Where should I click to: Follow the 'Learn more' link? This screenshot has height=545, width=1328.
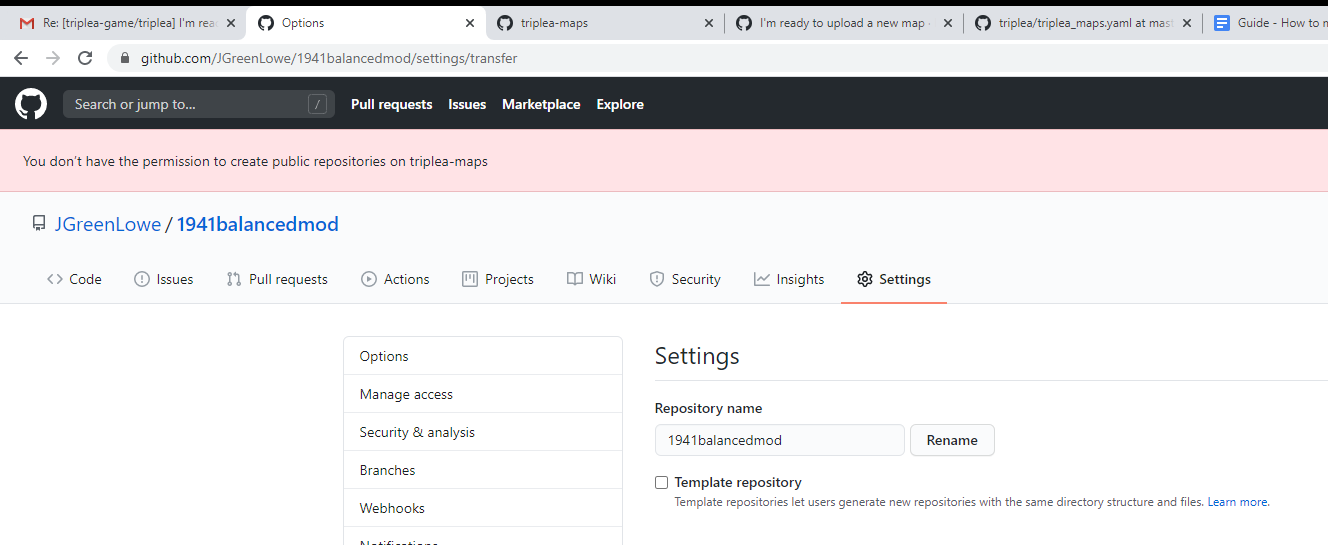(1238, 502)
